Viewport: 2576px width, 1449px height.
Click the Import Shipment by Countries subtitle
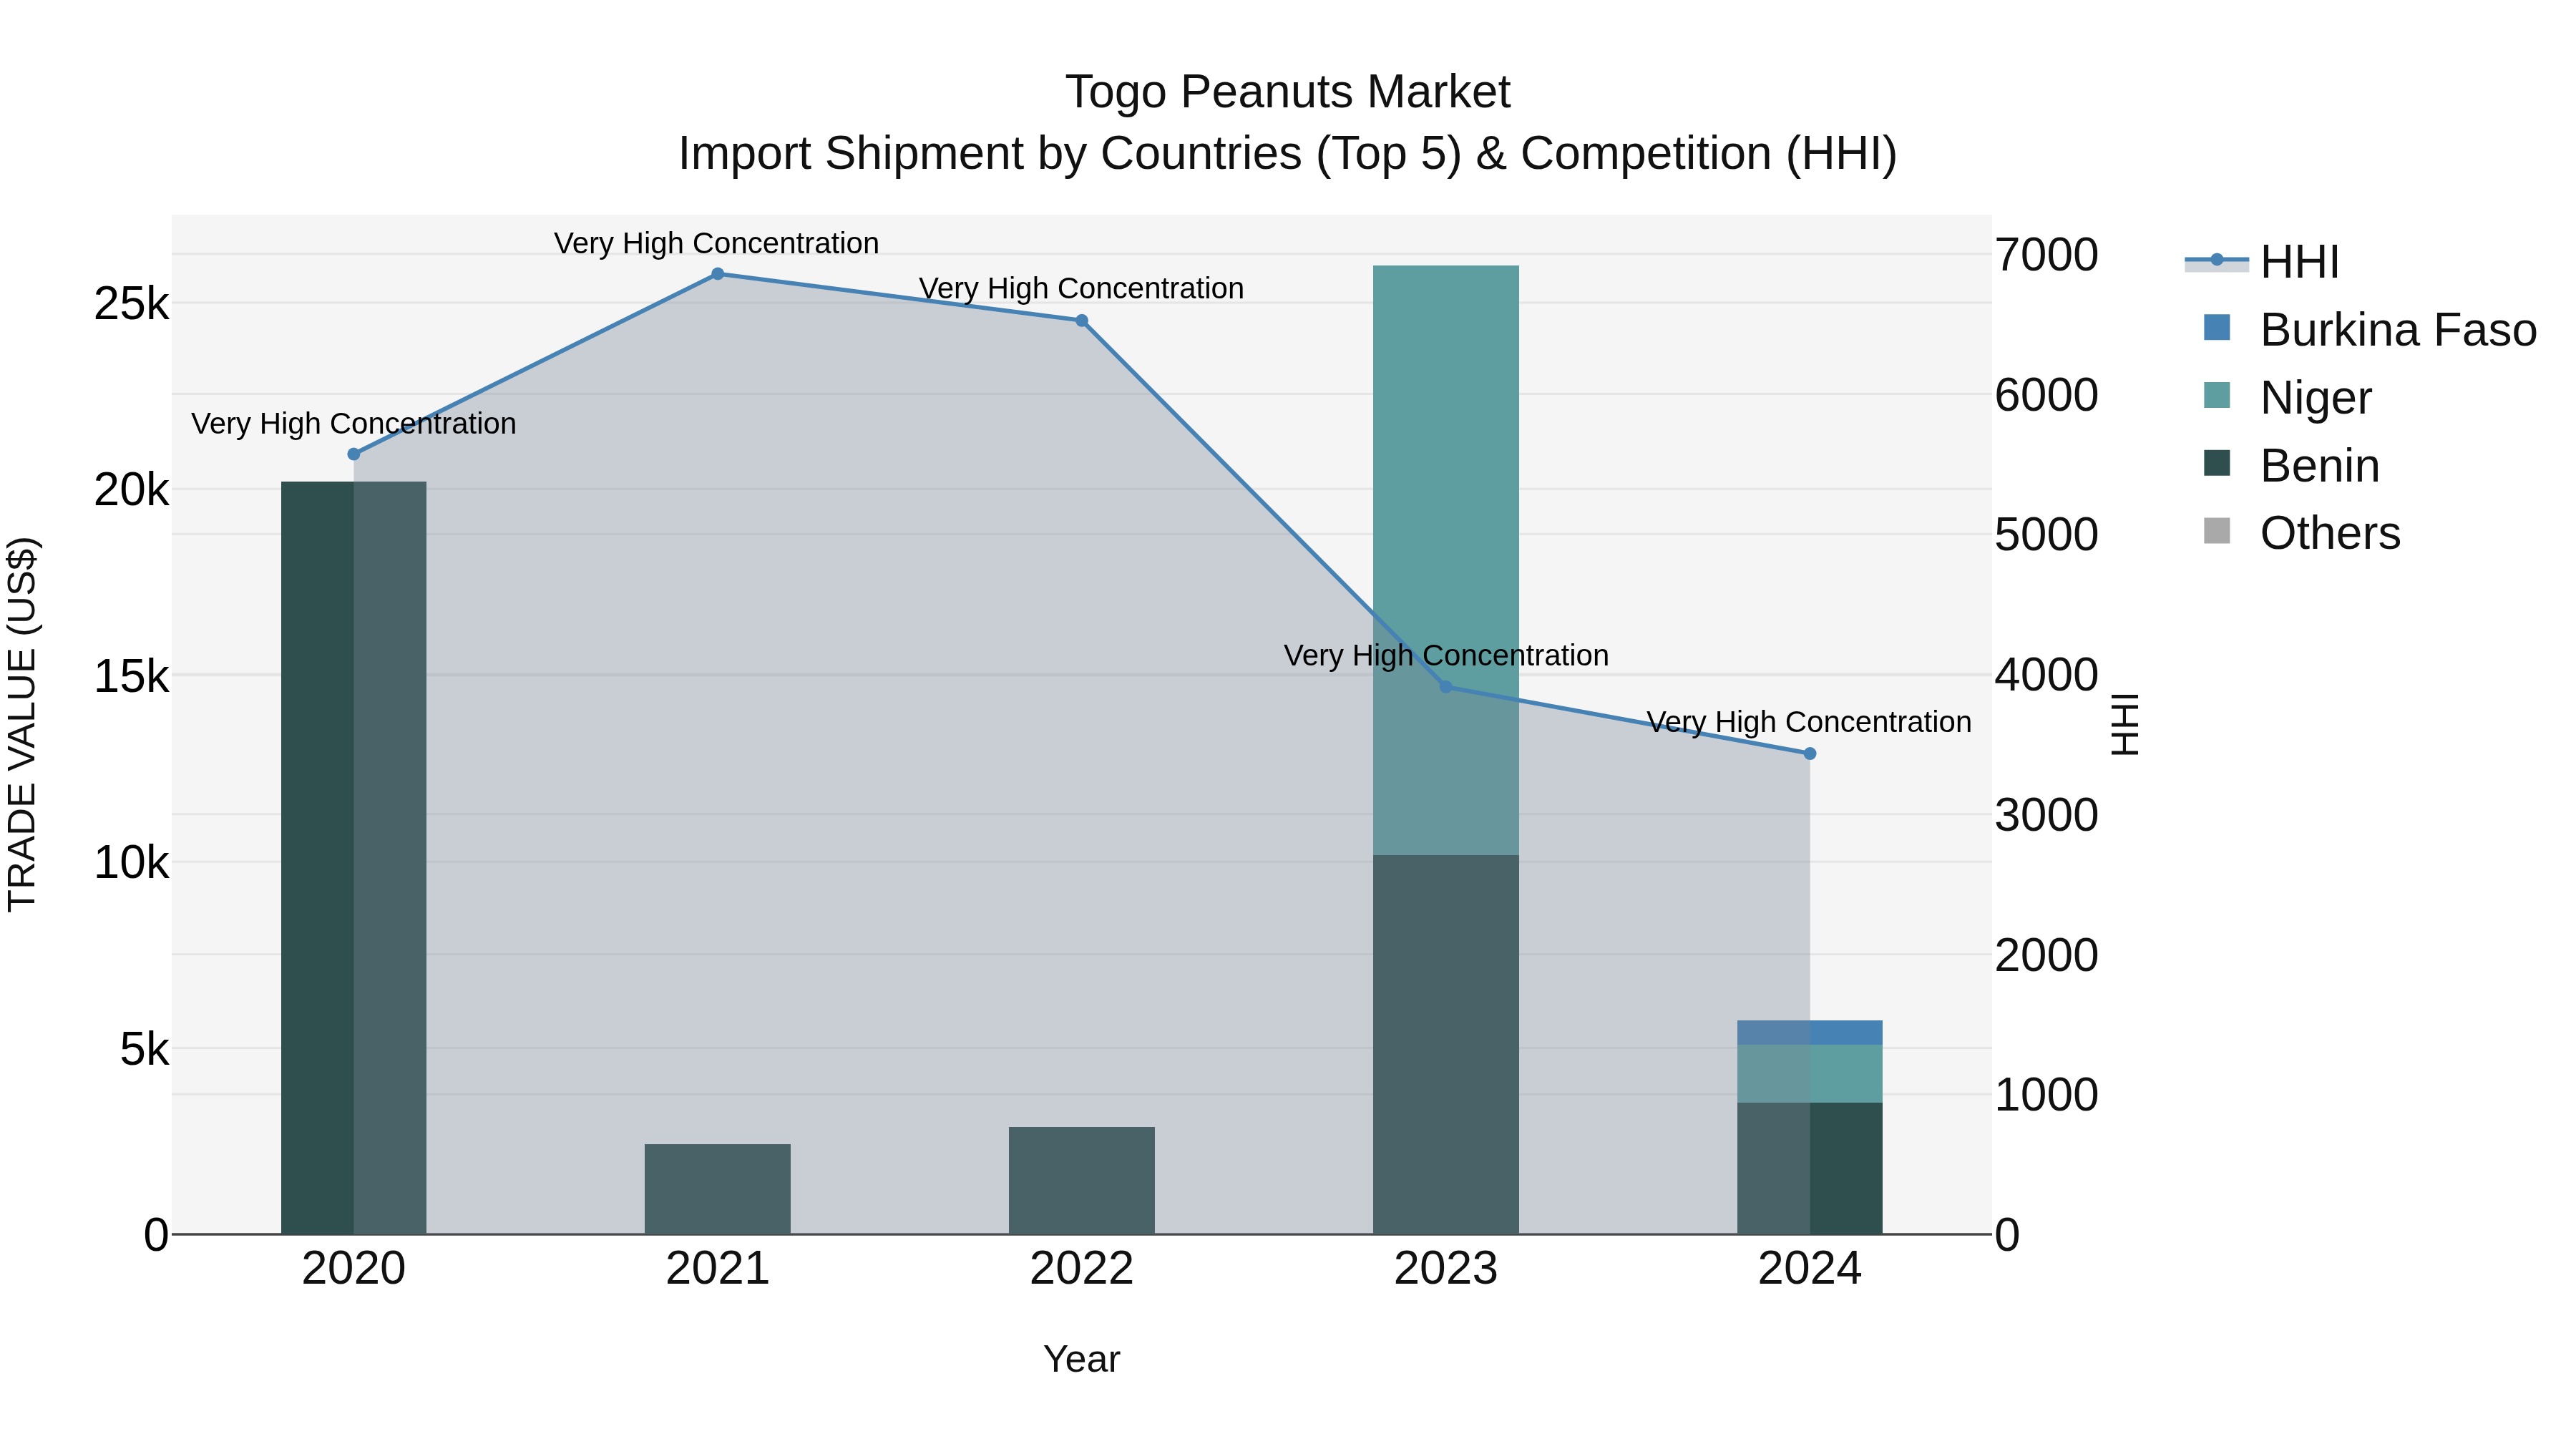[x=1288, y=154]
